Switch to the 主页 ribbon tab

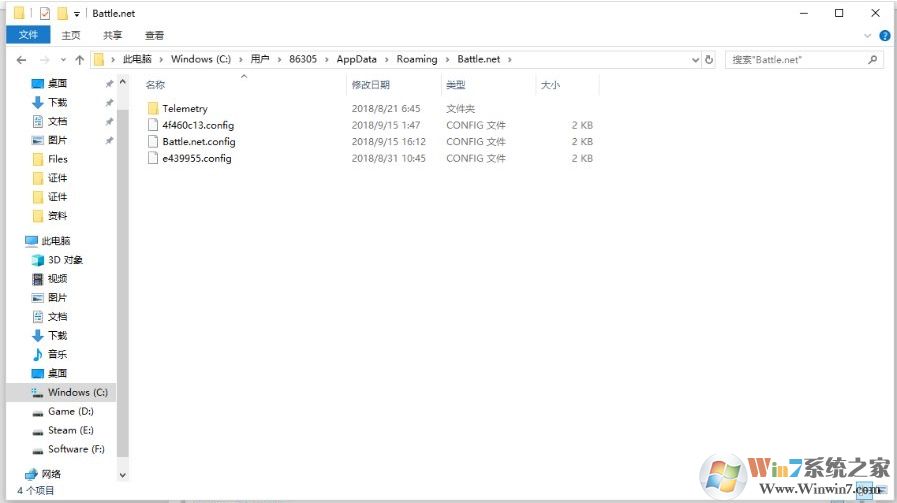click(71, 35)
